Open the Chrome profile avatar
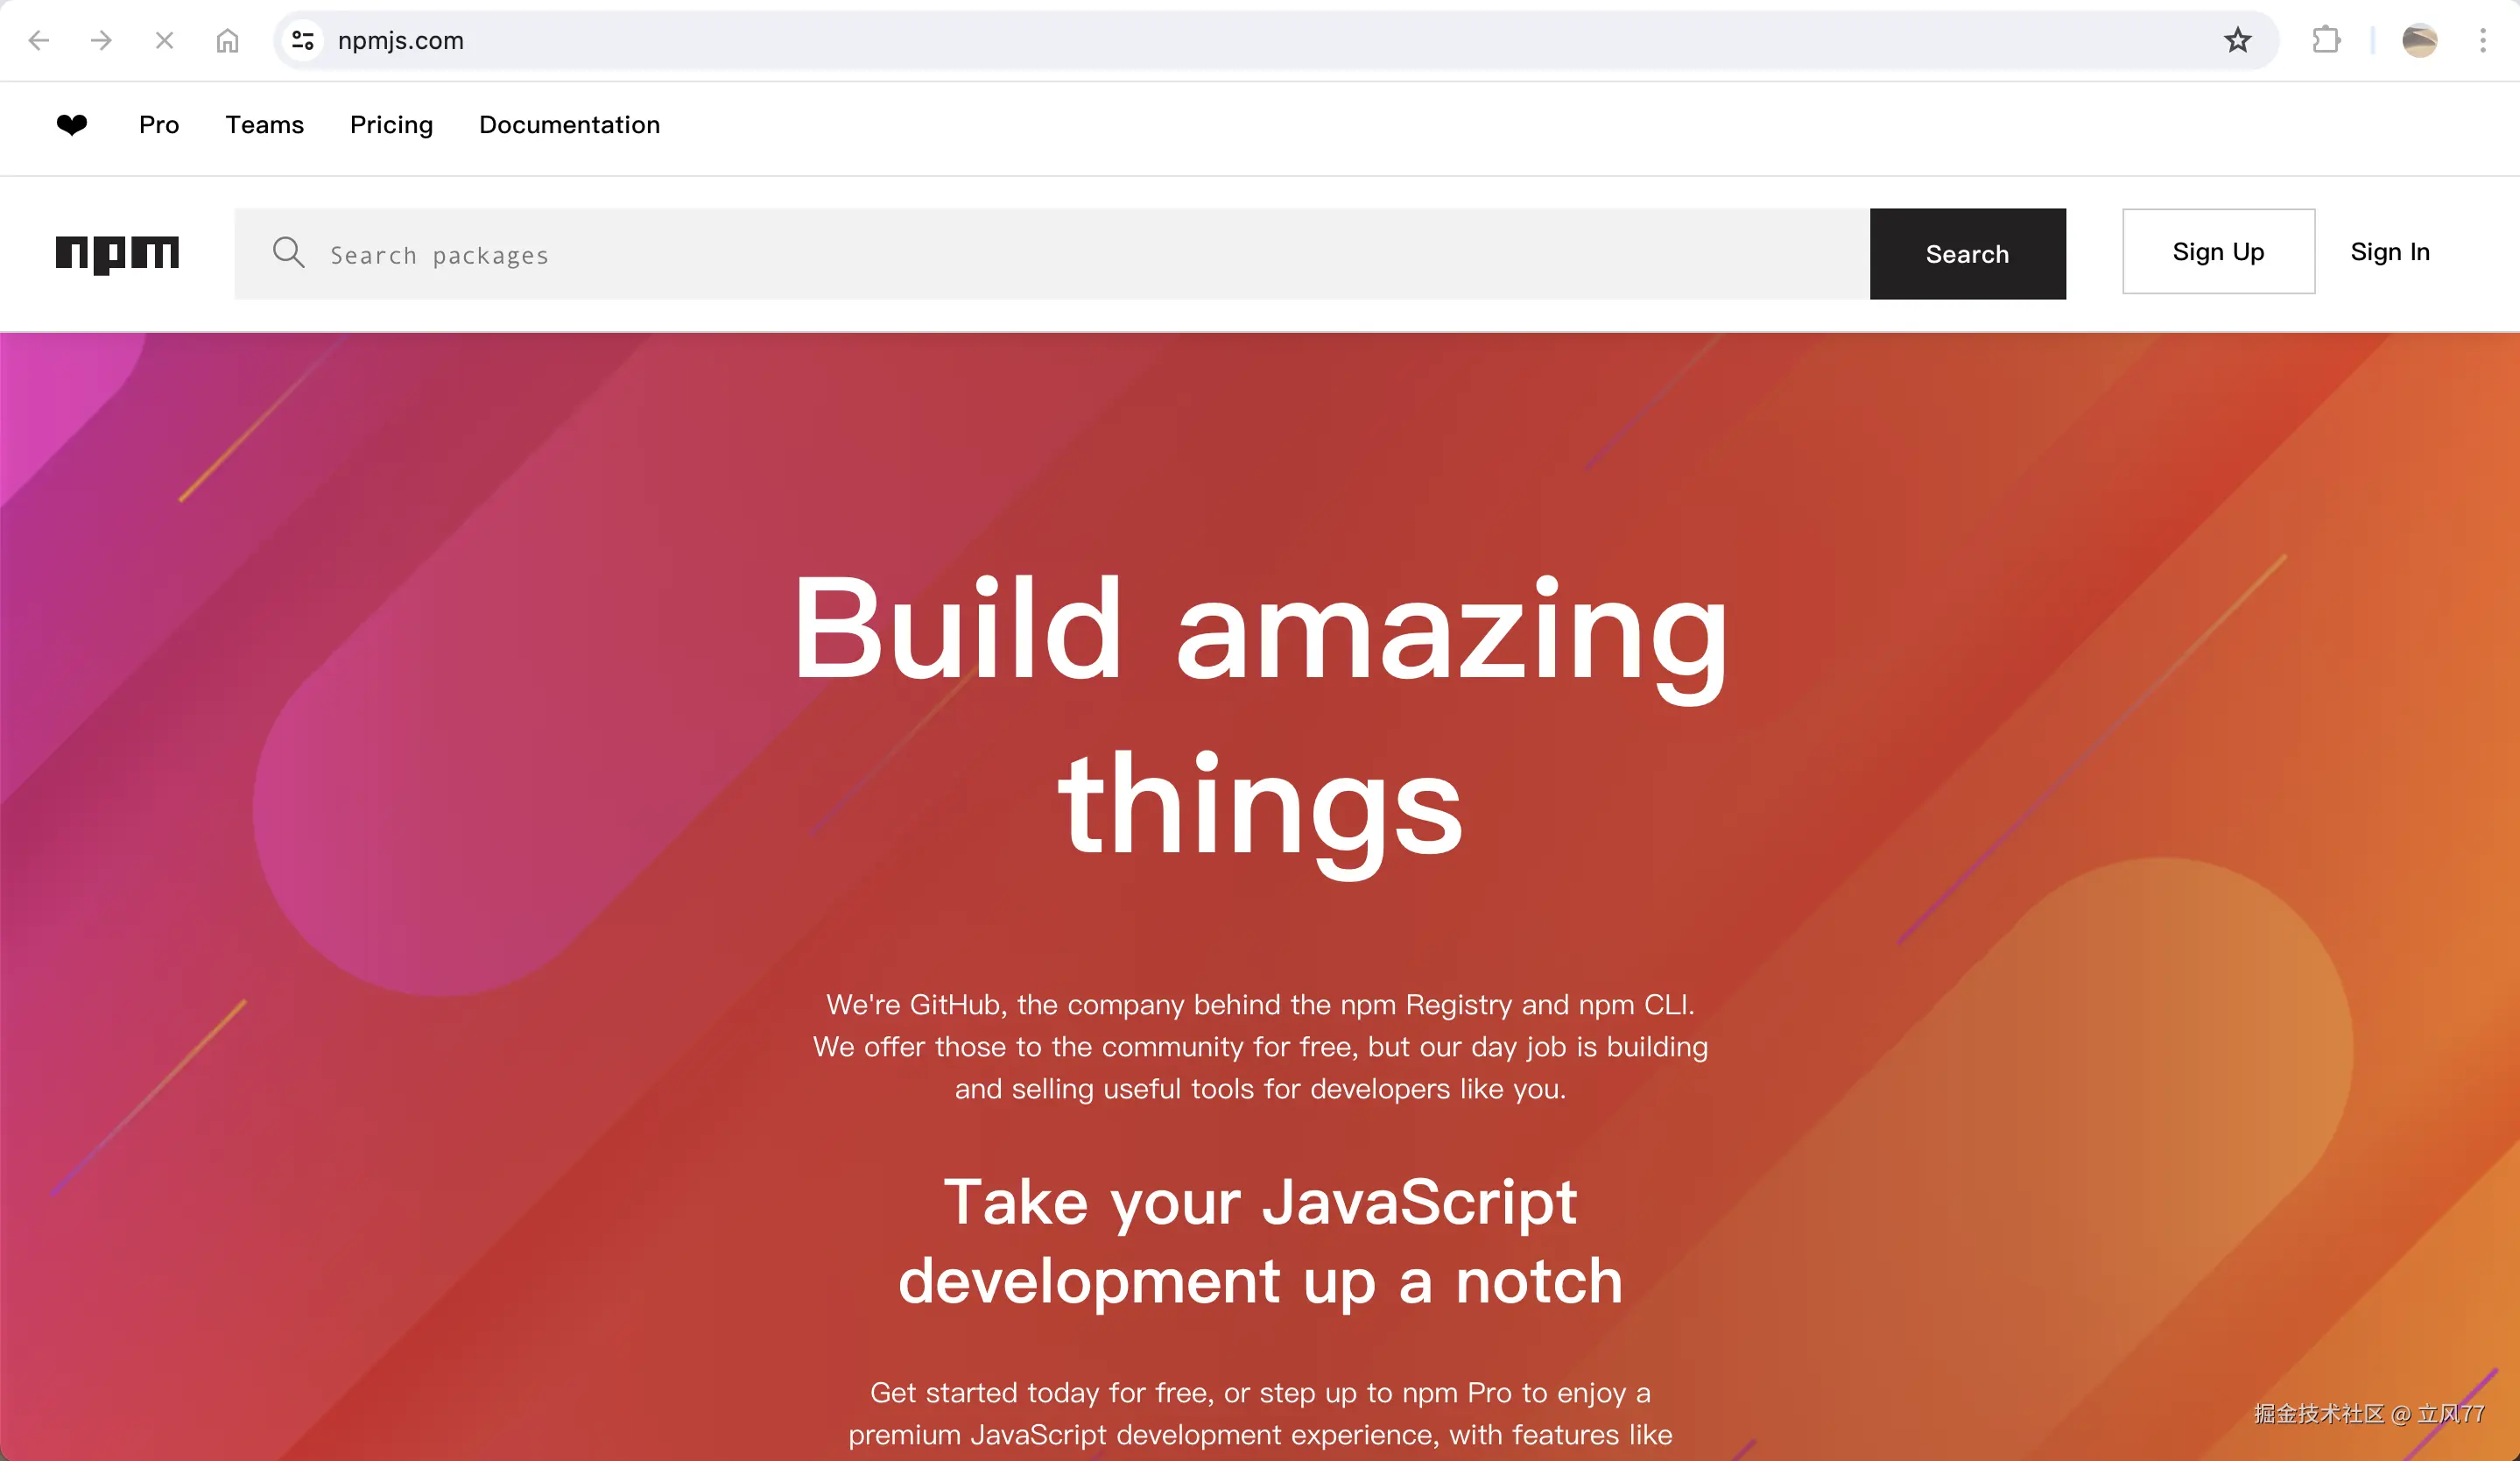The image size is (2520, 1461). 2419,41
